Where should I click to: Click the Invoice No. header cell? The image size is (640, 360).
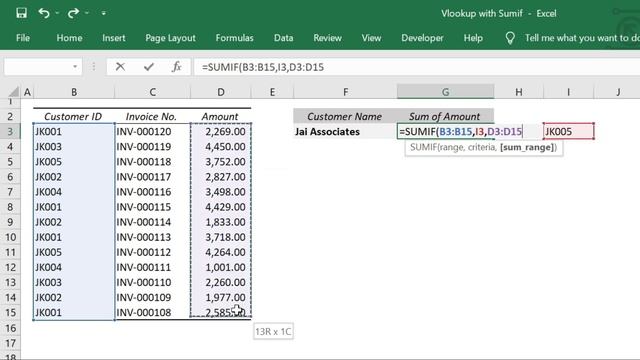pos(152,116)
